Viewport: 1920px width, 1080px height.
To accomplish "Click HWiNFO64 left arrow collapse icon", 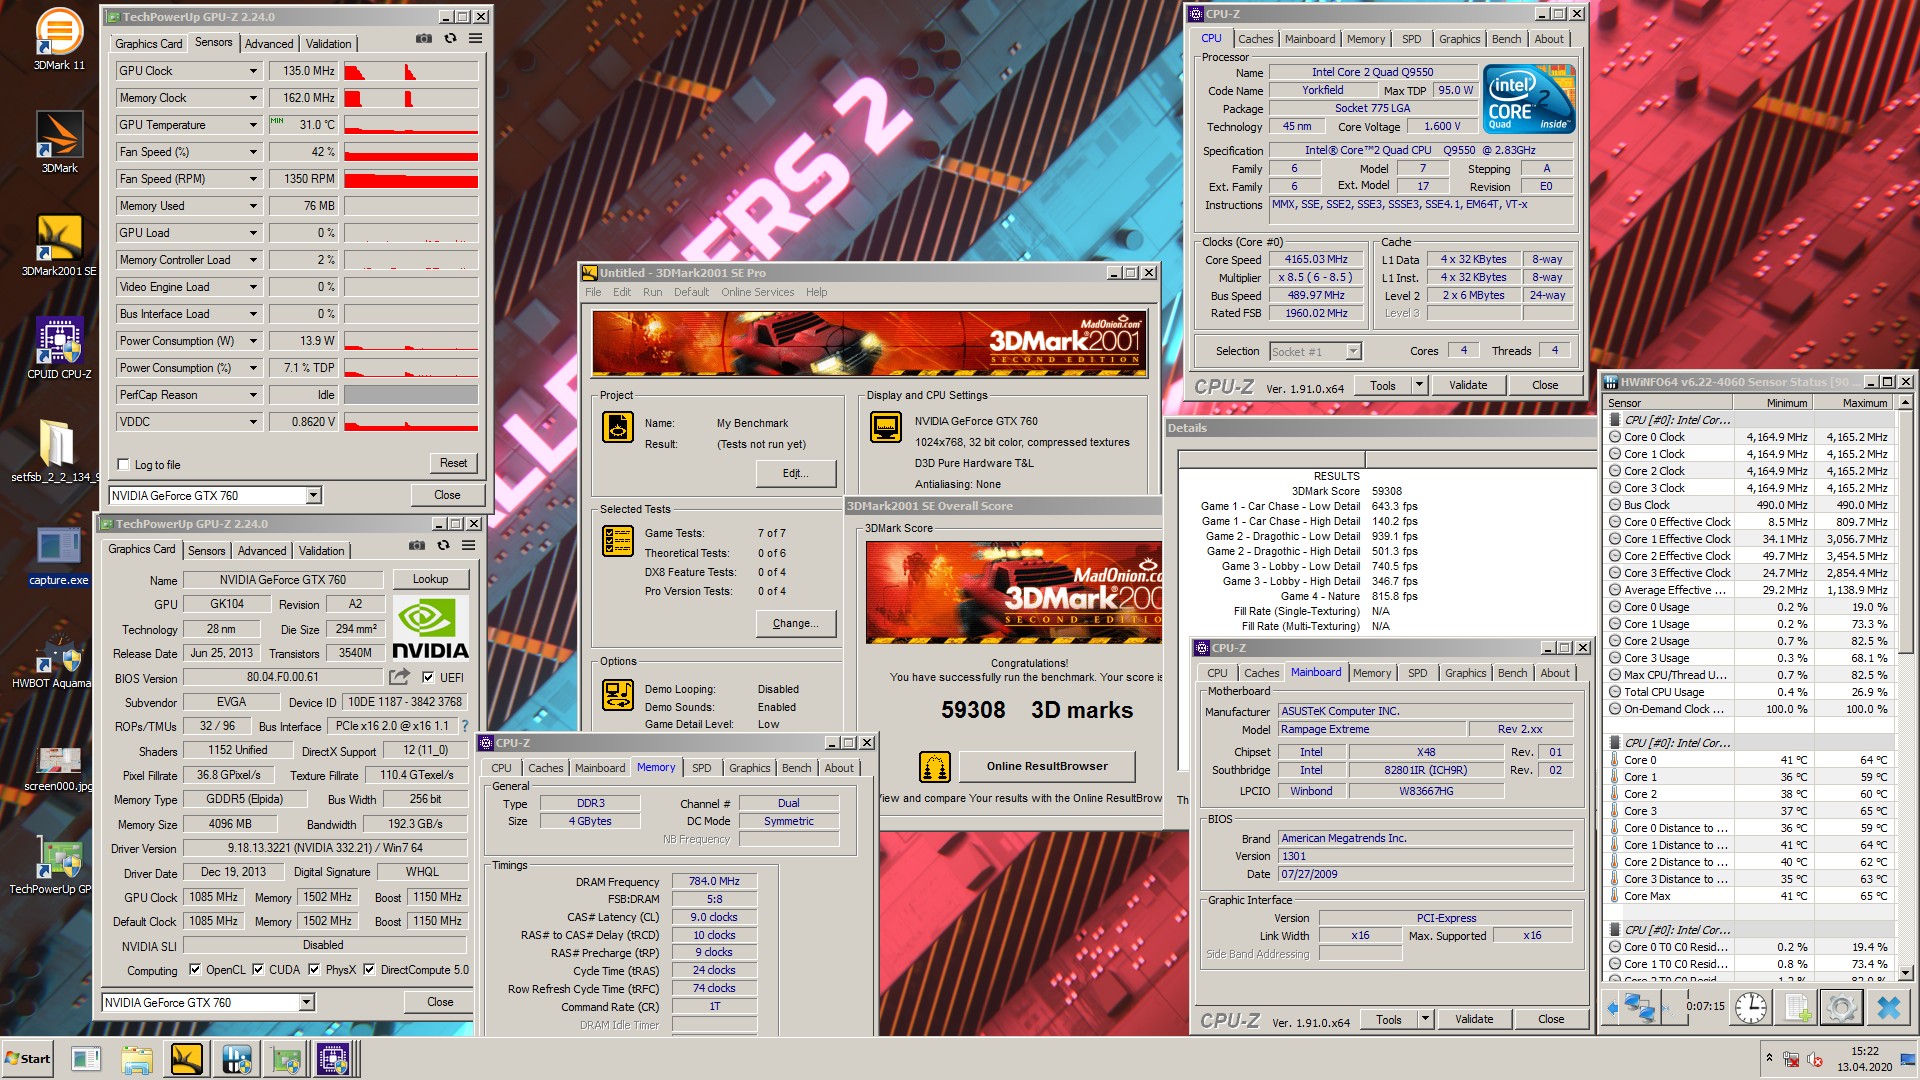I will click(1610, 1007).
